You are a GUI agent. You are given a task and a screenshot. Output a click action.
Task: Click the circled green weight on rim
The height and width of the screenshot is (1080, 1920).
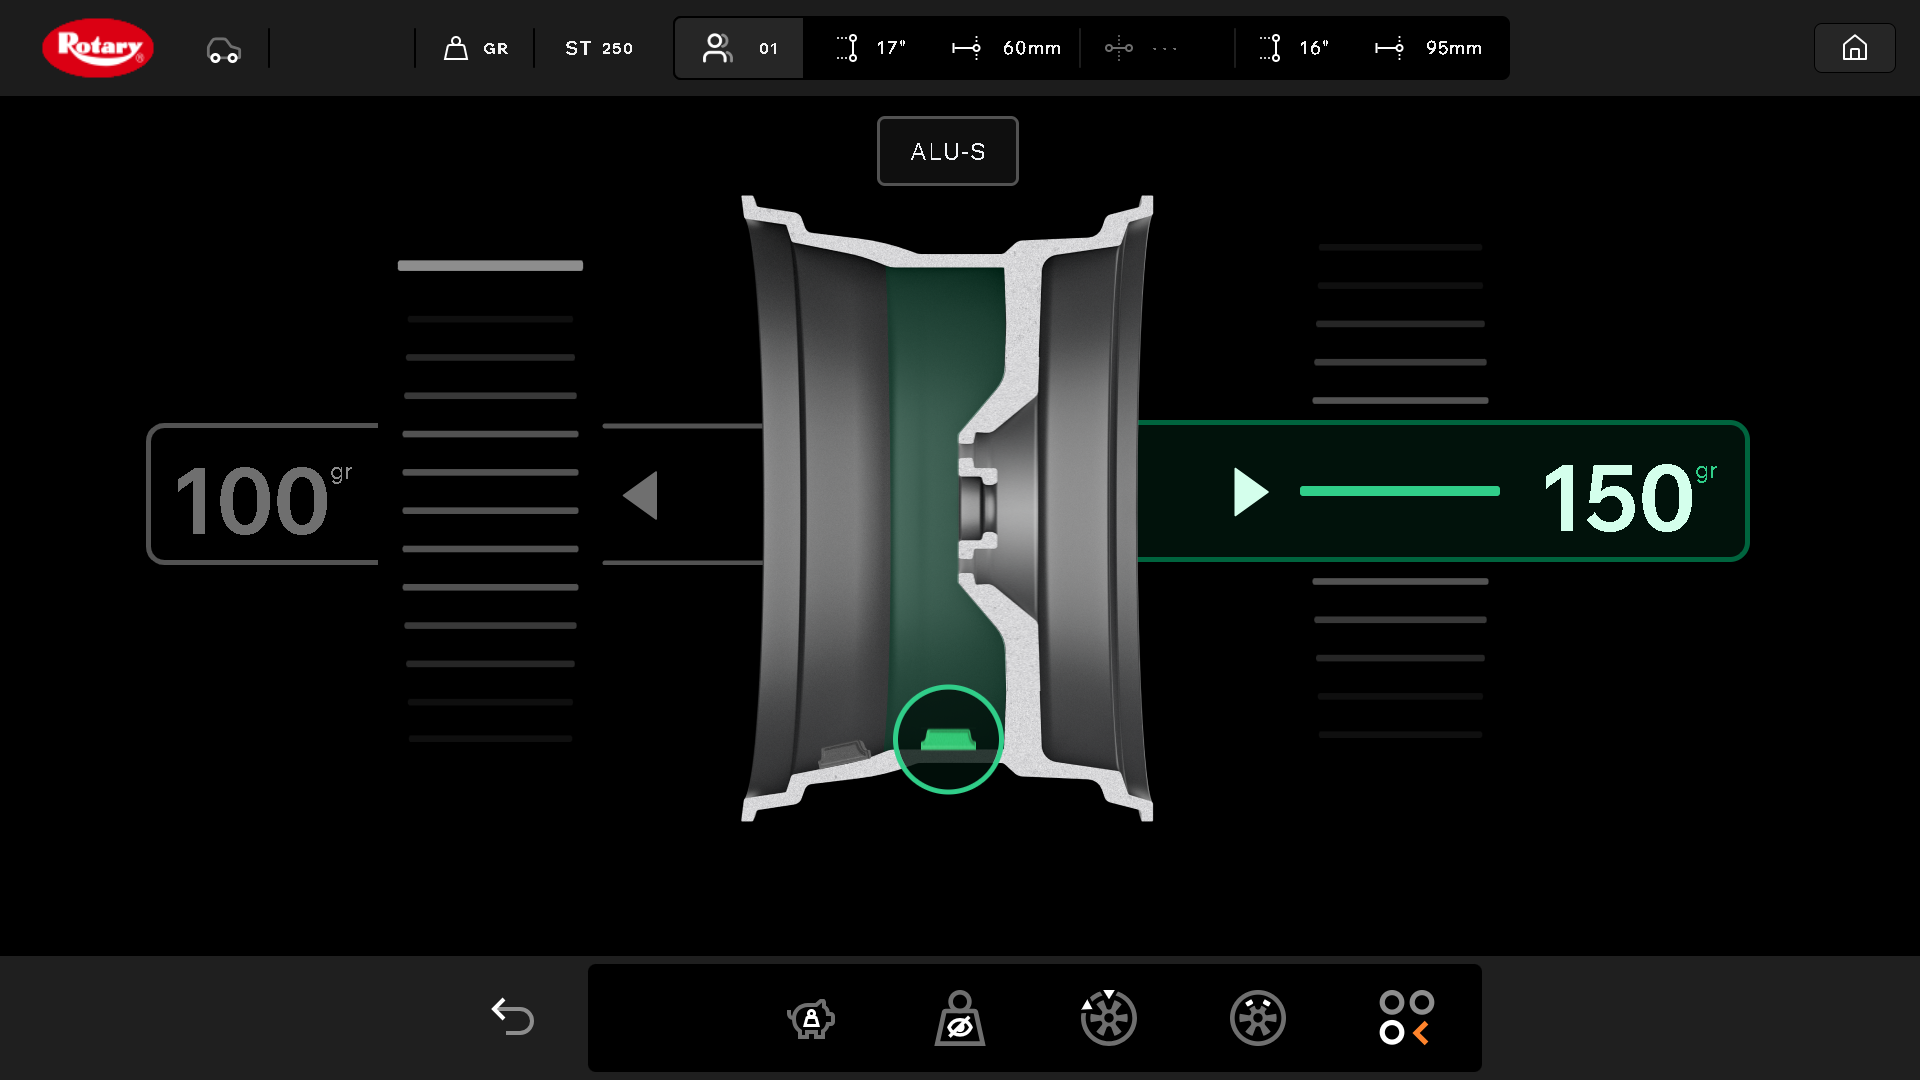click(947, 740)
